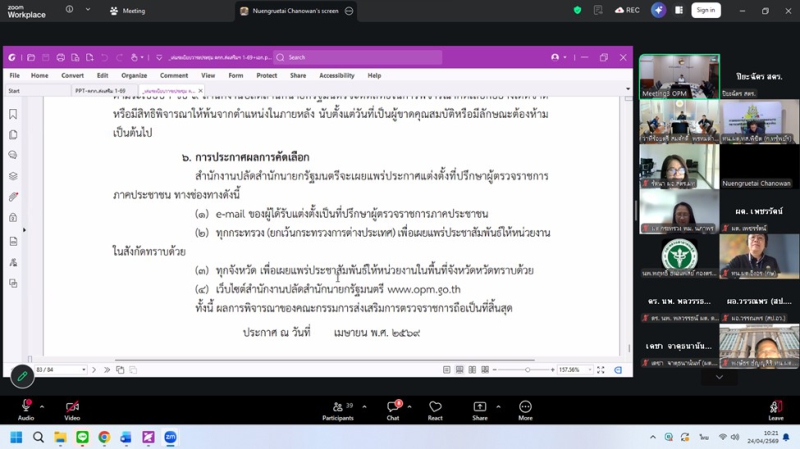Switch to the Meeting tab

click(x=128, y=11)
